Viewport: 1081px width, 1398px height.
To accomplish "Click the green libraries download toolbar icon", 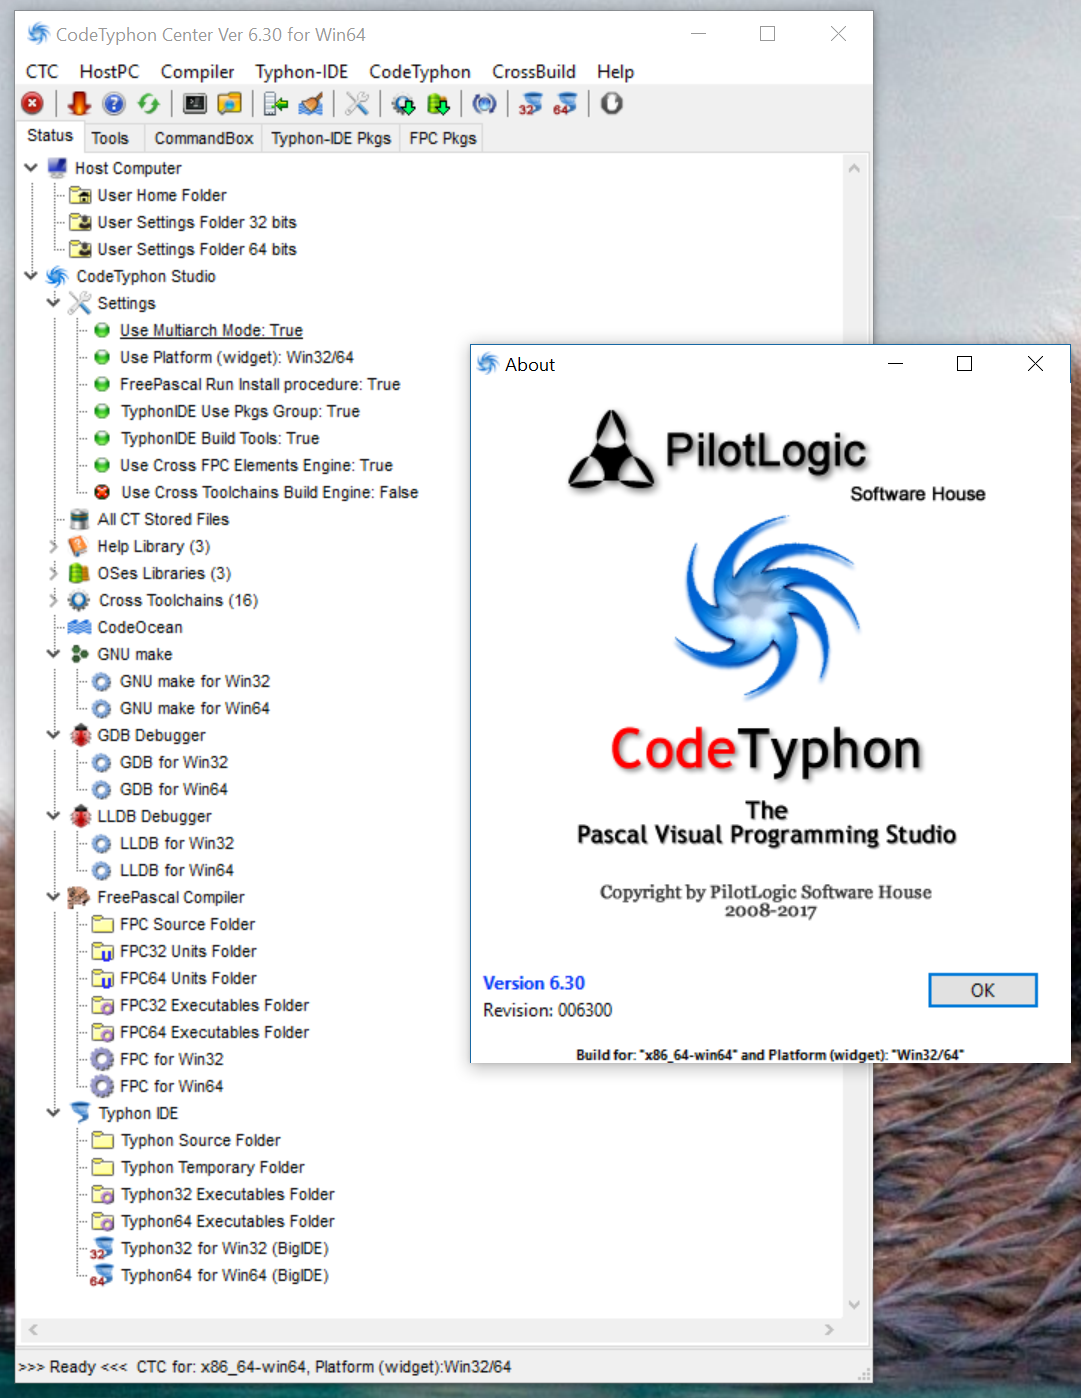I will [x=438, y=103].
